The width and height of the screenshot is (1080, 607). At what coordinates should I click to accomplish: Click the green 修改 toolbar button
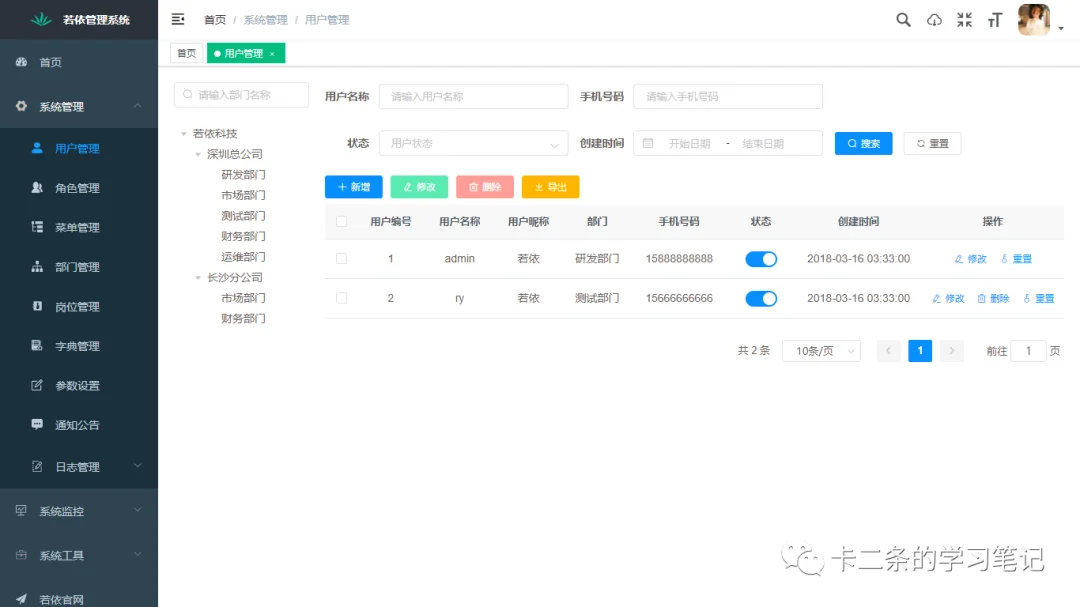tap(419, 187)
